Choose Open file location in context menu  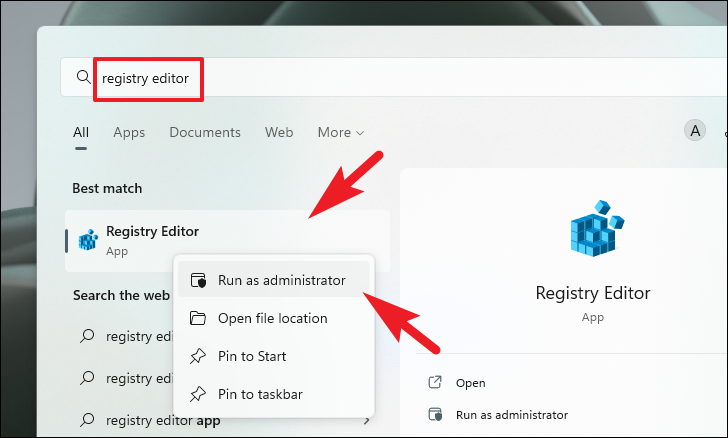(x=274, y=318)
